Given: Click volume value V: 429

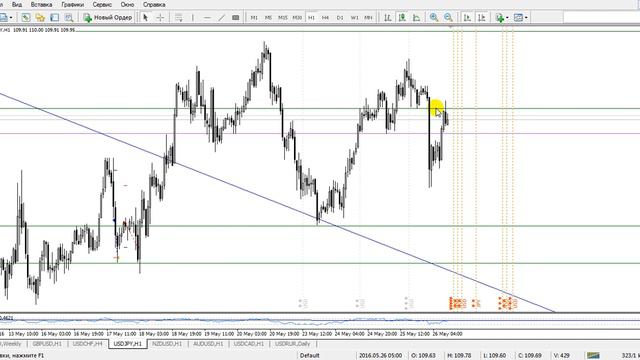Looking at the screenshot, I should [562, 356].
